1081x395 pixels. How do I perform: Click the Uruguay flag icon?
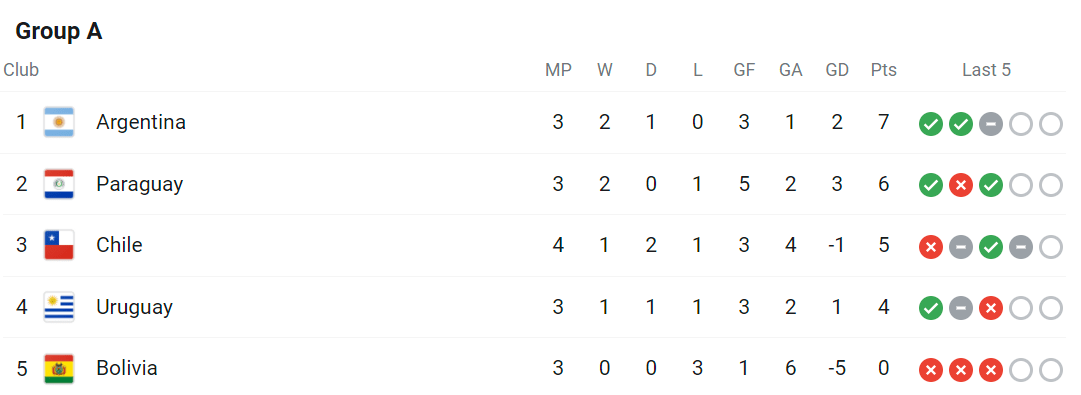pos(59,307)
